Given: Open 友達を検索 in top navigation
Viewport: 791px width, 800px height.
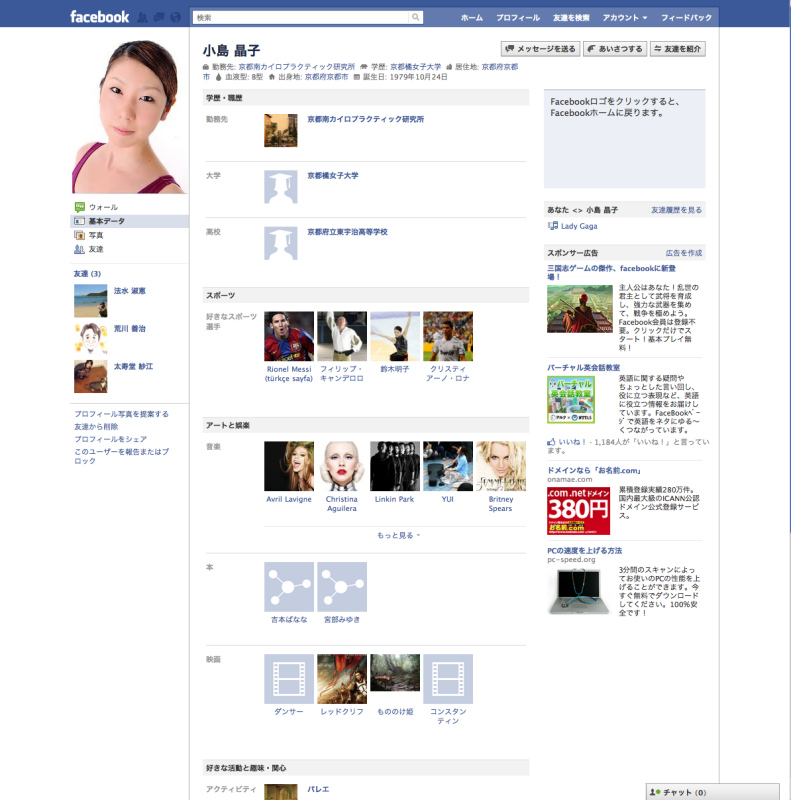Looking at the screenshot, I should pyautogui.click(x=571, y=17).
